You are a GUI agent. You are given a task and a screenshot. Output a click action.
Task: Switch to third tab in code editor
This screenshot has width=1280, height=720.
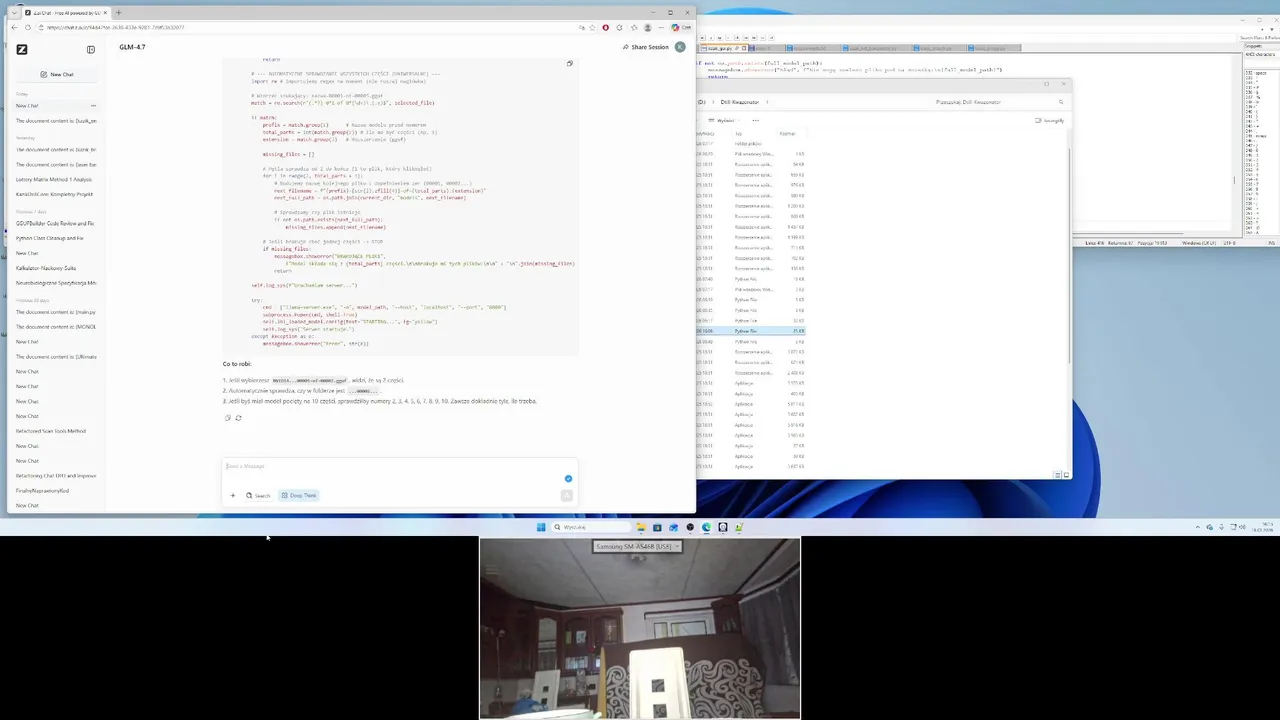tap(812, 48)
